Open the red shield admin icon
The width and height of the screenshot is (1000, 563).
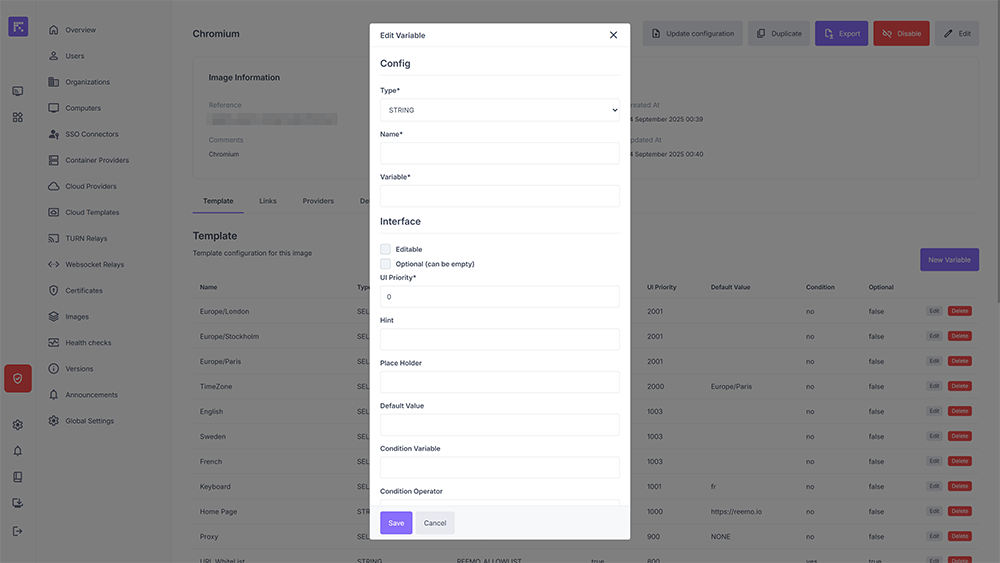click(x=18, y=379)
